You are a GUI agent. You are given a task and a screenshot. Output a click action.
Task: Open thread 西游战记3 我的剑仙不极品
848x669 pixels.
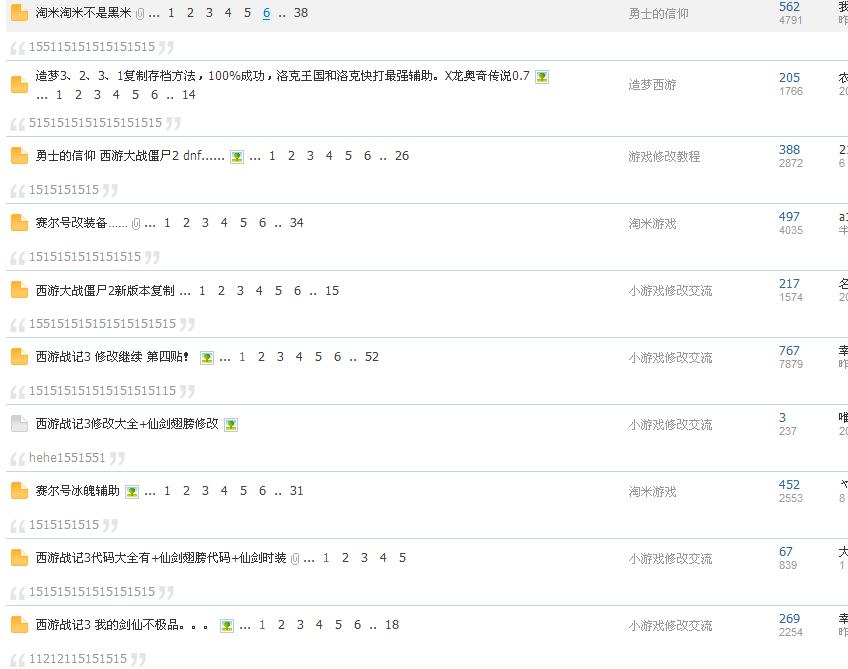pos(122,625)
